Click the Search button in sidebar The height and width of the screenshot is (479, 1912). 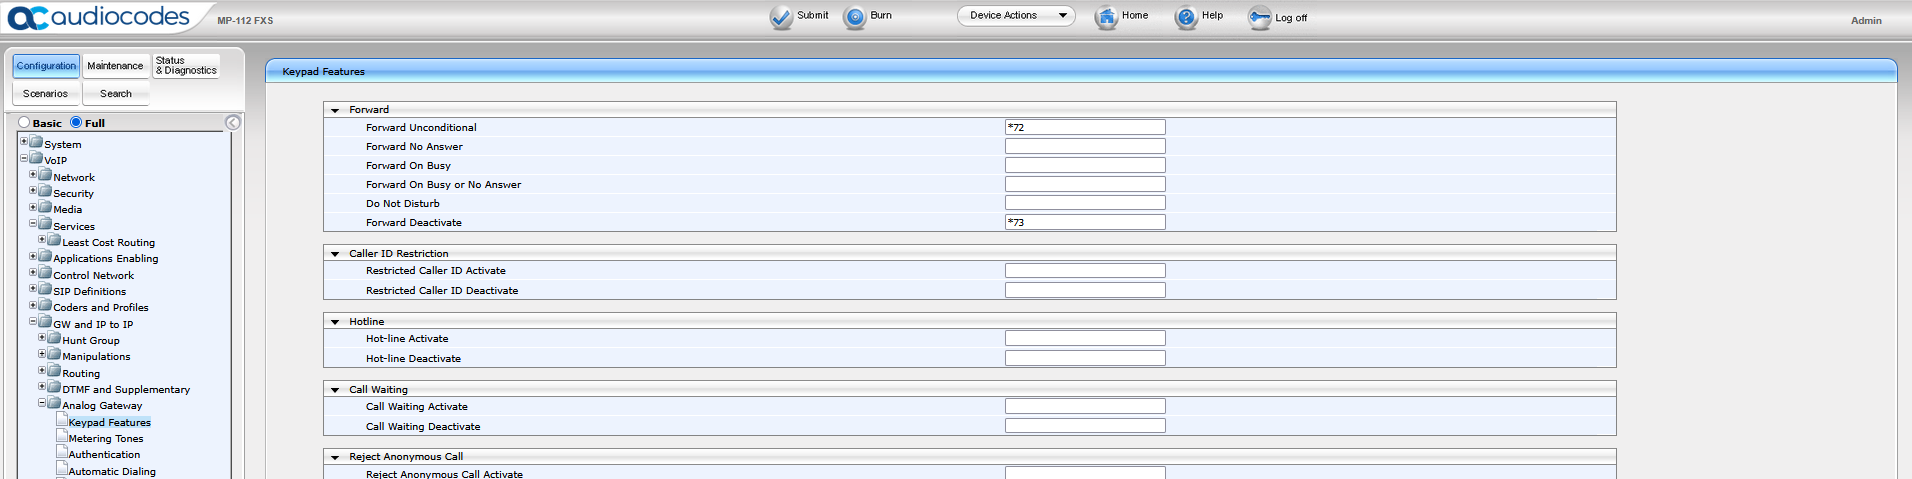(x=116, y=94)
